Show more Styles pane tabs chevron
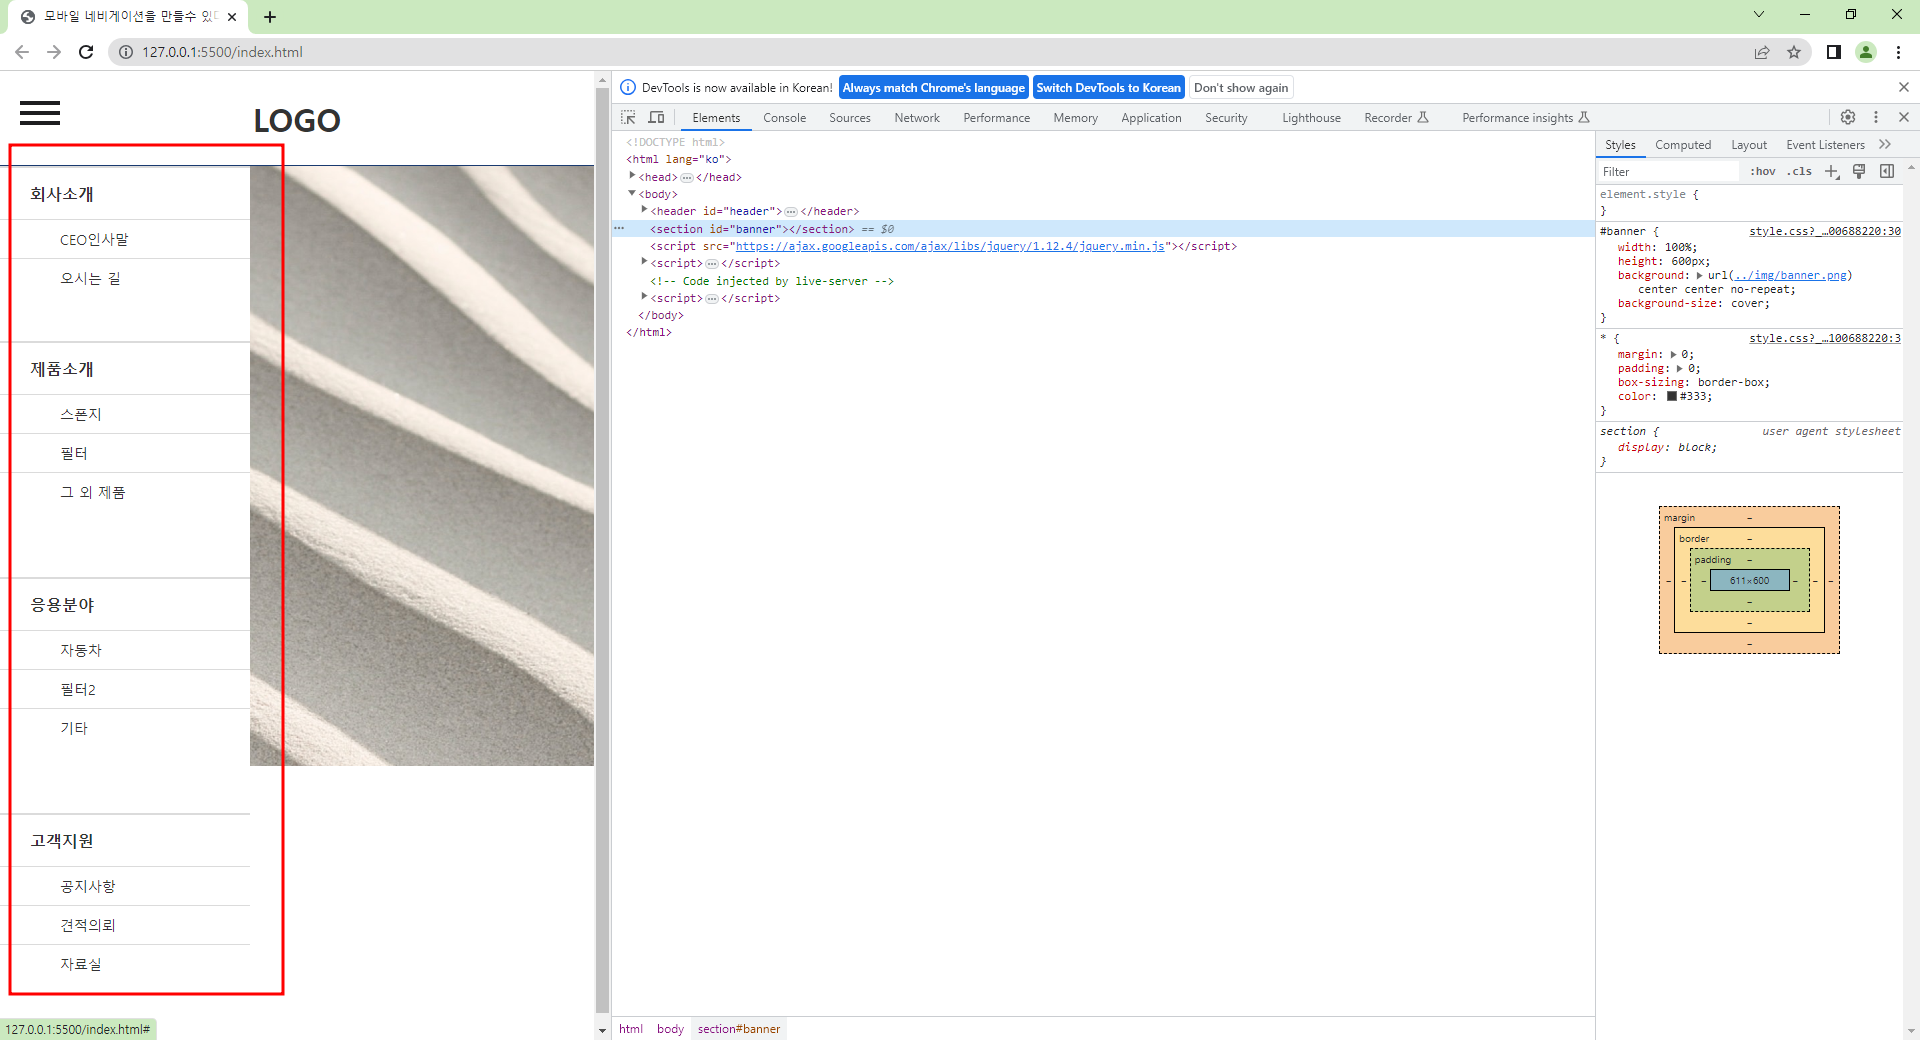Screen dimensions: 1920x1040 pyautogui.click(x=1885, y=145)
